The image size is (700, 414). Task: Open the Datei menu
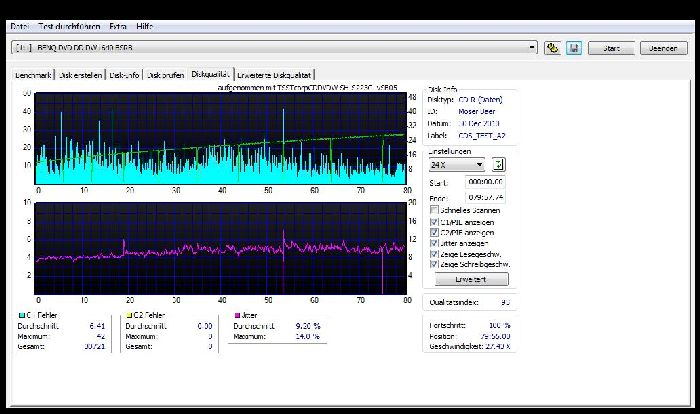[20, 27]
